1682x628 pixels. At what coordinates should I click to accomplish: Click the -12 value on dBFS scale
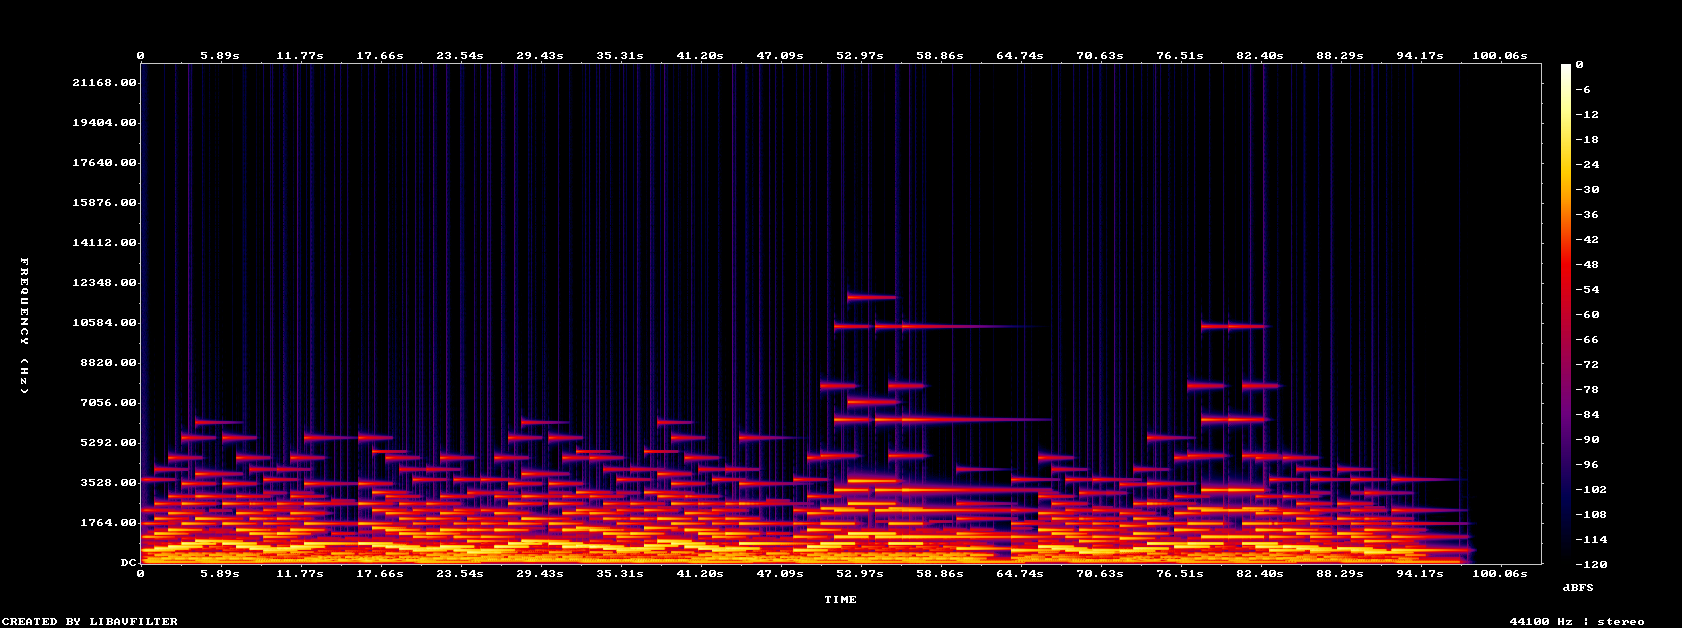coord(1586,115)
